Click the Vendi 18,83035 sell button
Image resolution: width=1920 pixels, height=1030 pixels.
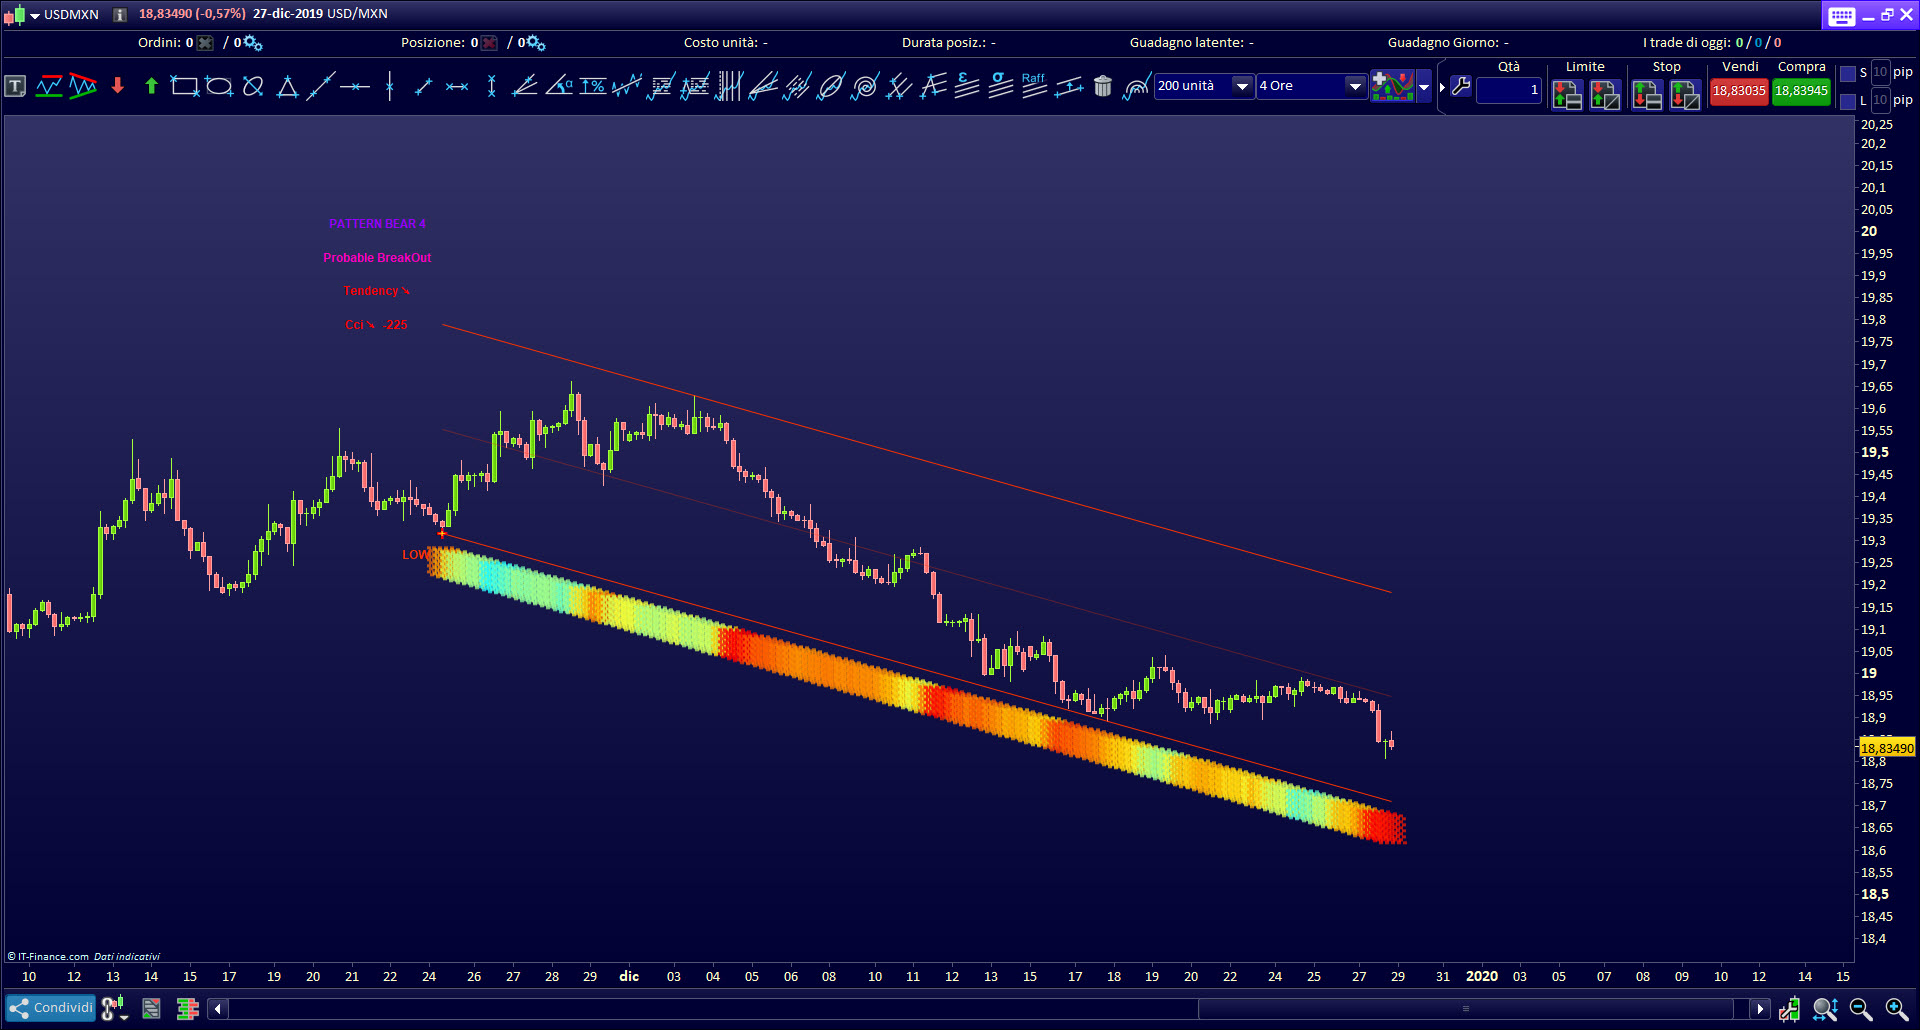(x=1739, y=91)
